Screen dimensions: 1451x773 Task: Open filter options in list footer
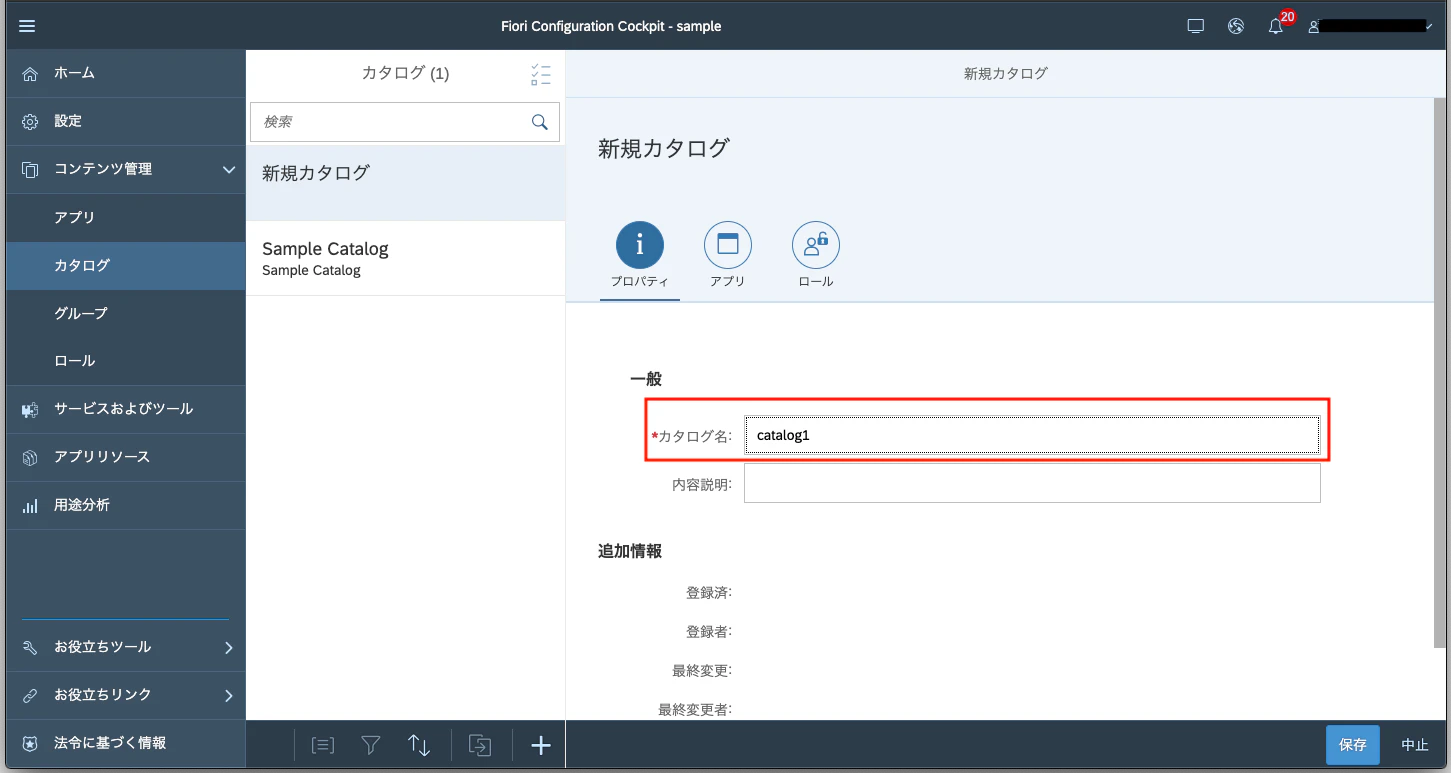tap(371, 745)
